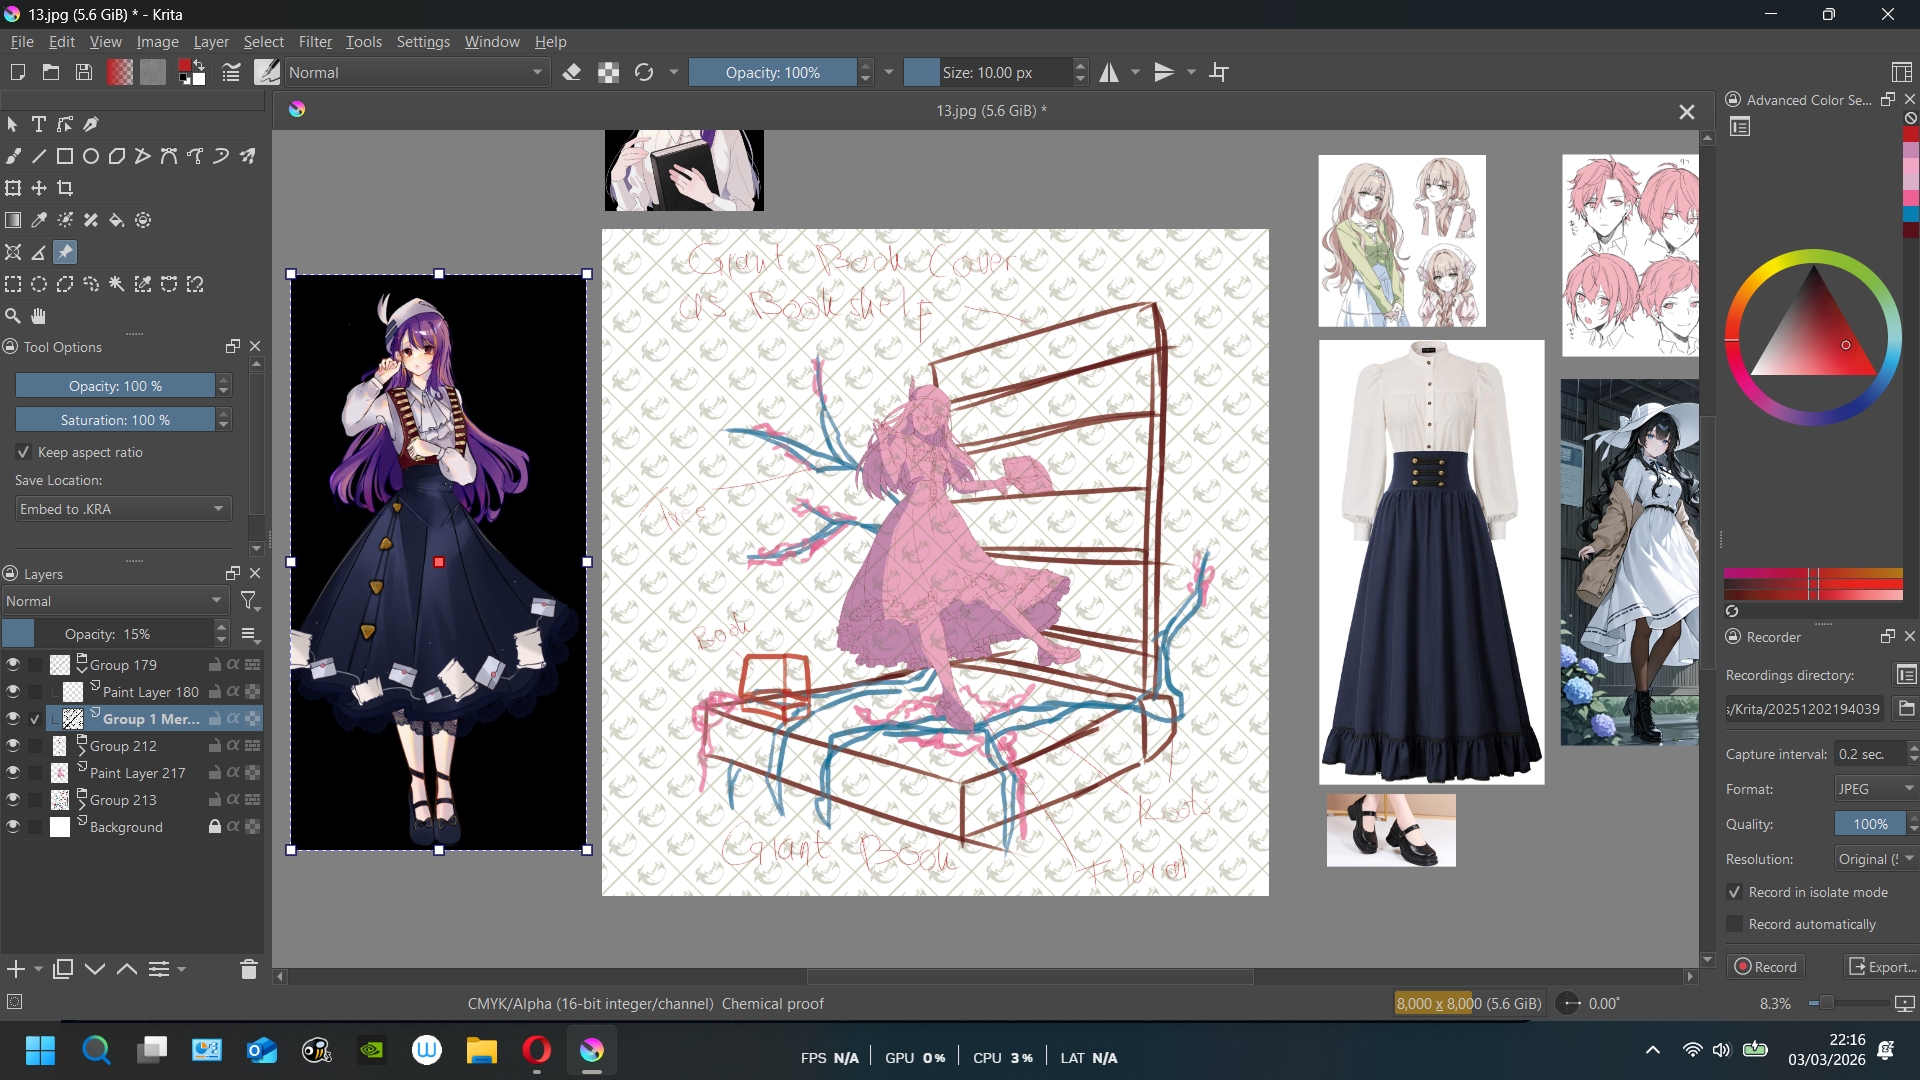Pick the Fill bucket tool
Screen dimensions: 1920x1080
point(117,220)
